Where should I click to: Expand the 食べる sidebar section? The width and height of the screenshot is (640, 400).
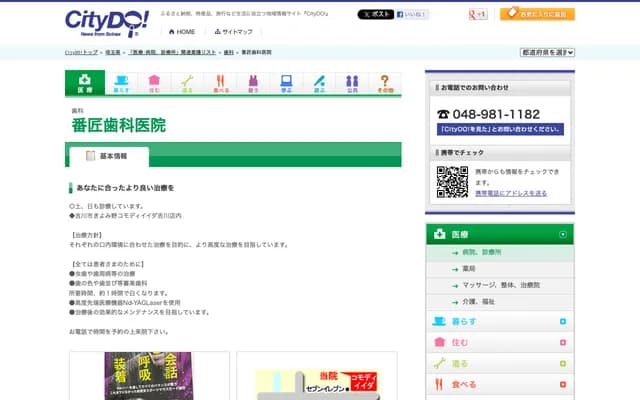coord(564,384)
